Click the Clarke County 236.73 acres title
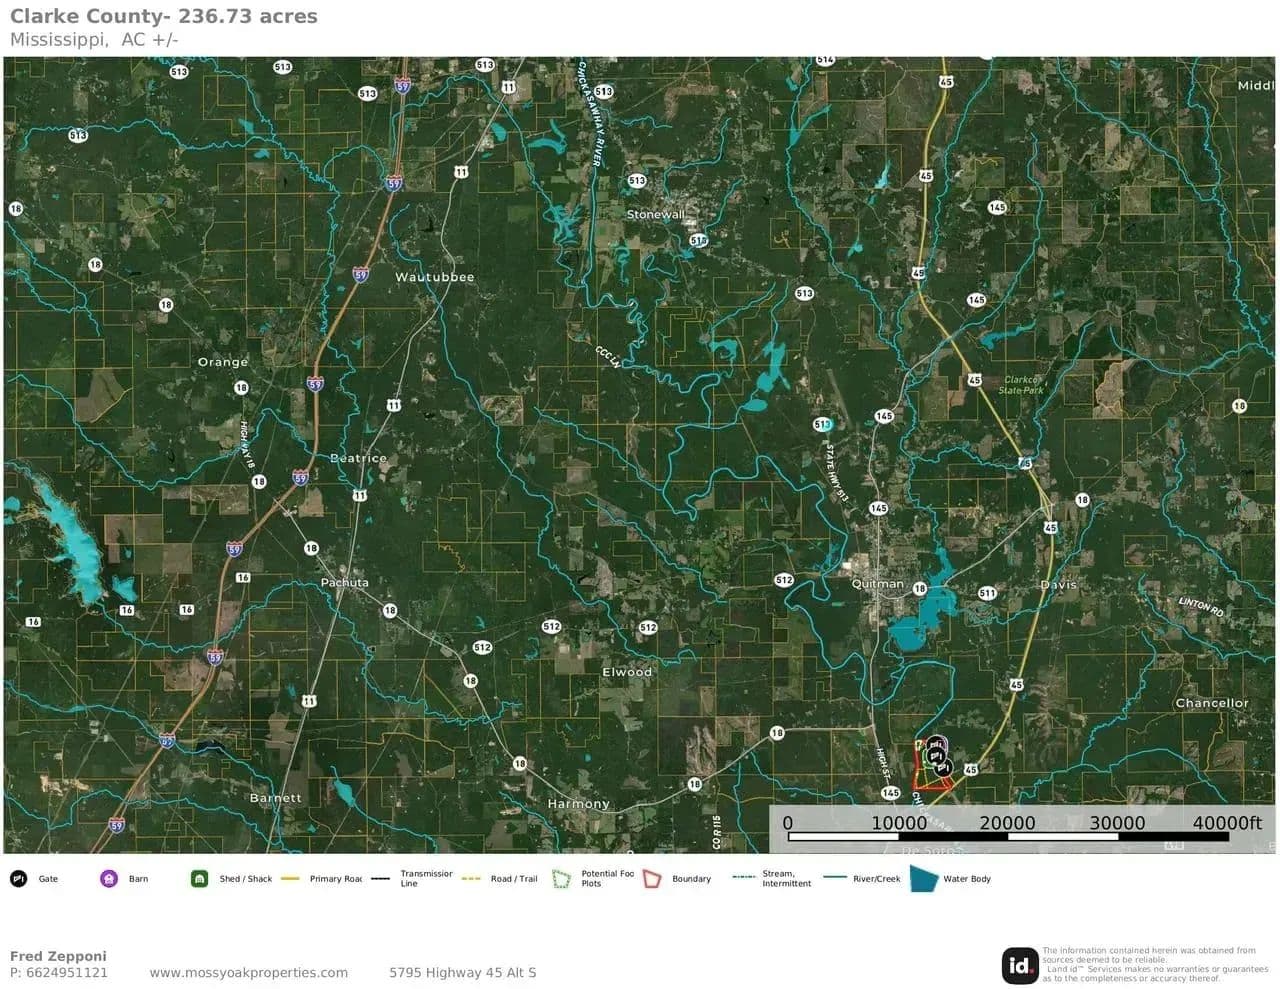The width and height of the screenshot is (1280, 989). coord(164,17)
